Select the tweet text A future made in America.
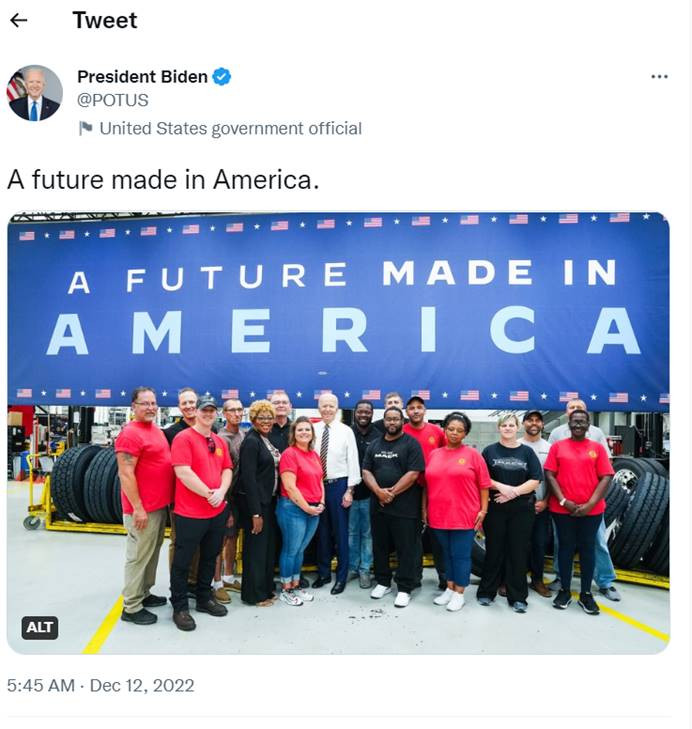The width and height of the screenshot is (692, 729). pos(163,179)
